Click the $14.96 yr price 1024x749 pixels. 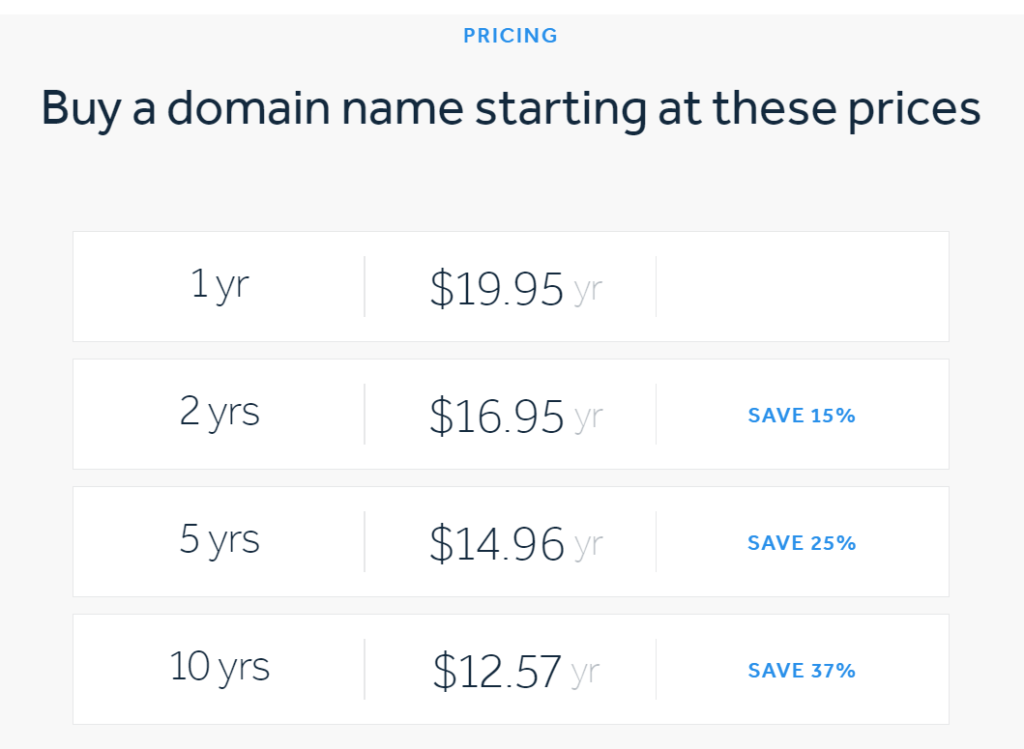[516, 543]
